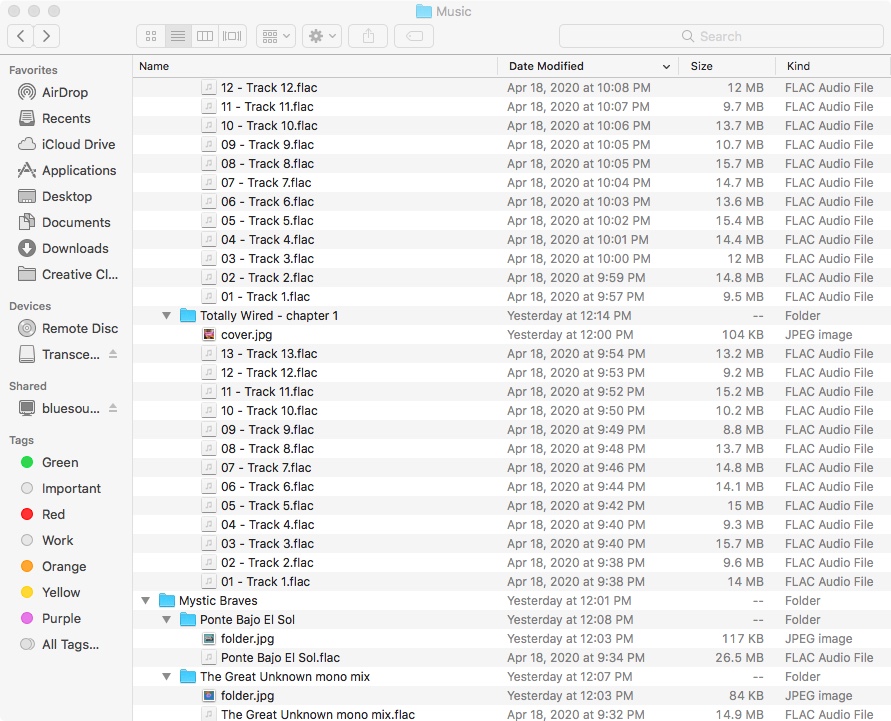891x721 pixels.
Task: Open Downloads in the sidebar
Action: 75,248
